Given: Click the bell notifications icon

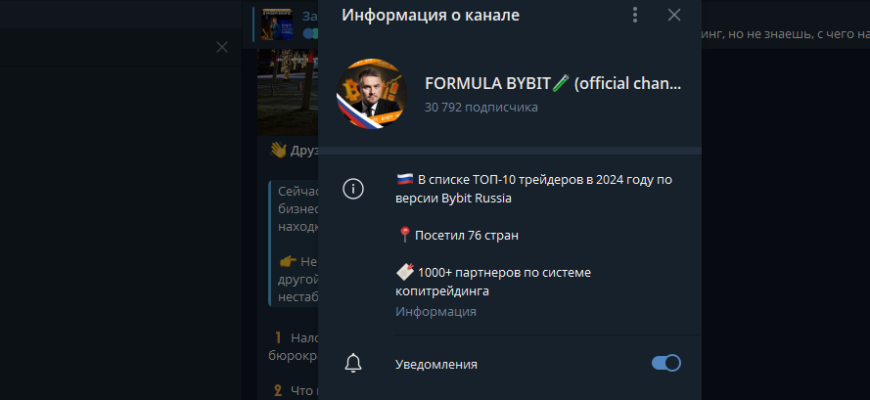Looking at the screenshot, I should pyautogui.click(x=353, y=363).
